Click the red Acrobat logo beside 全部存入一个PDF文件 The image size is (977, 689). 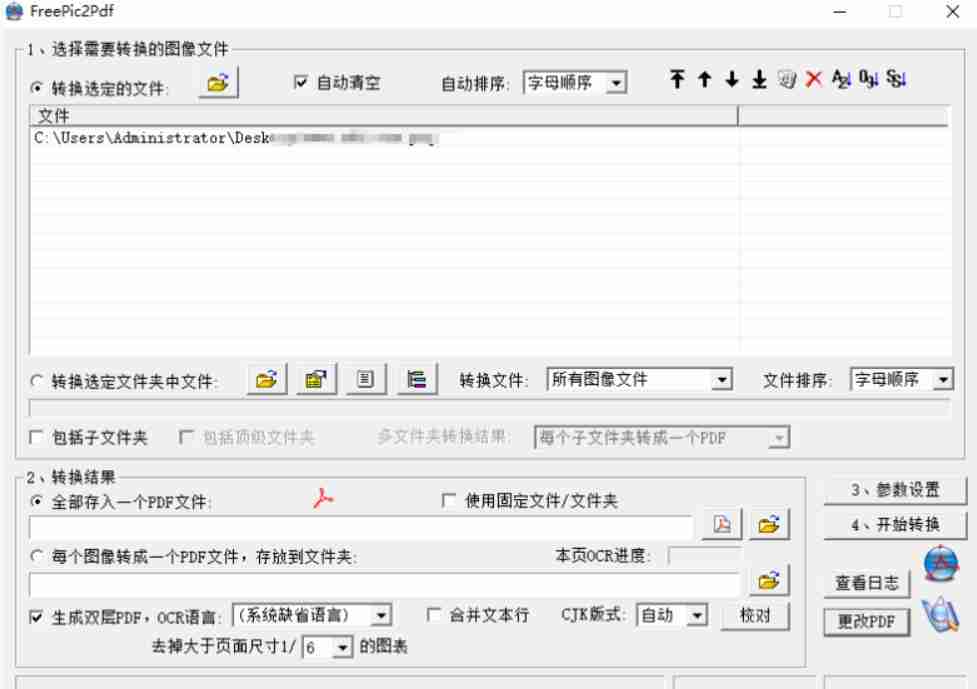pos(323,498)
